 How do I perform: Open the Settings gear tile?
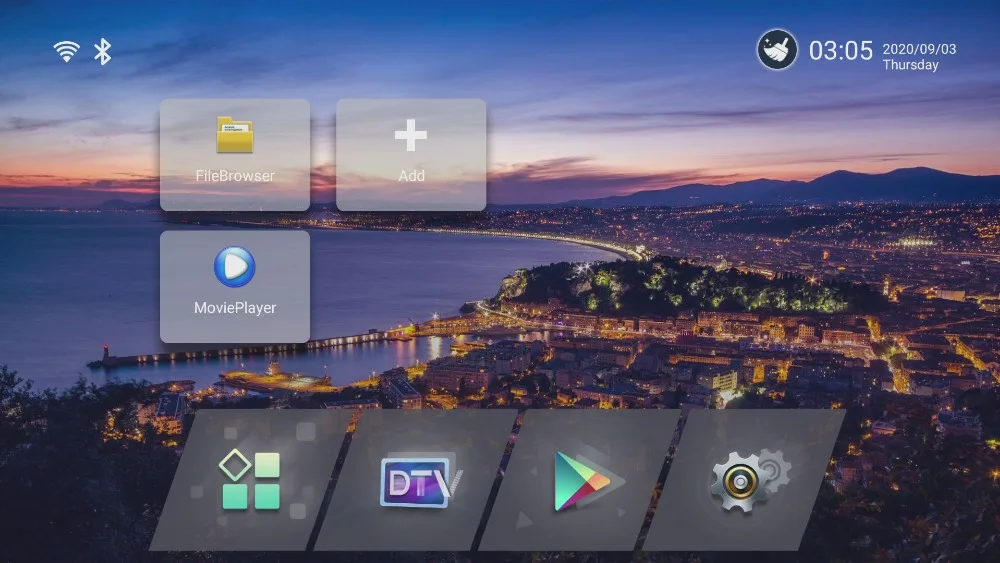coord(745,480)
